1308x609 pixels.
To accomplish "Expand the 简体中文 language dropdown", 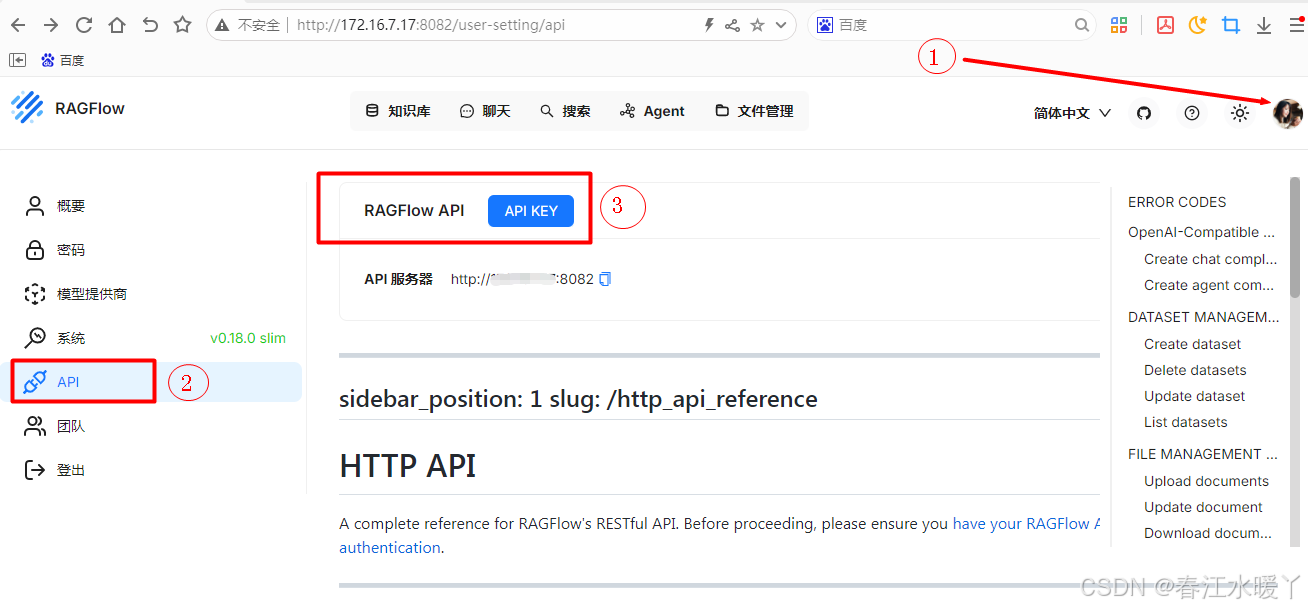I will [1072, 113].
